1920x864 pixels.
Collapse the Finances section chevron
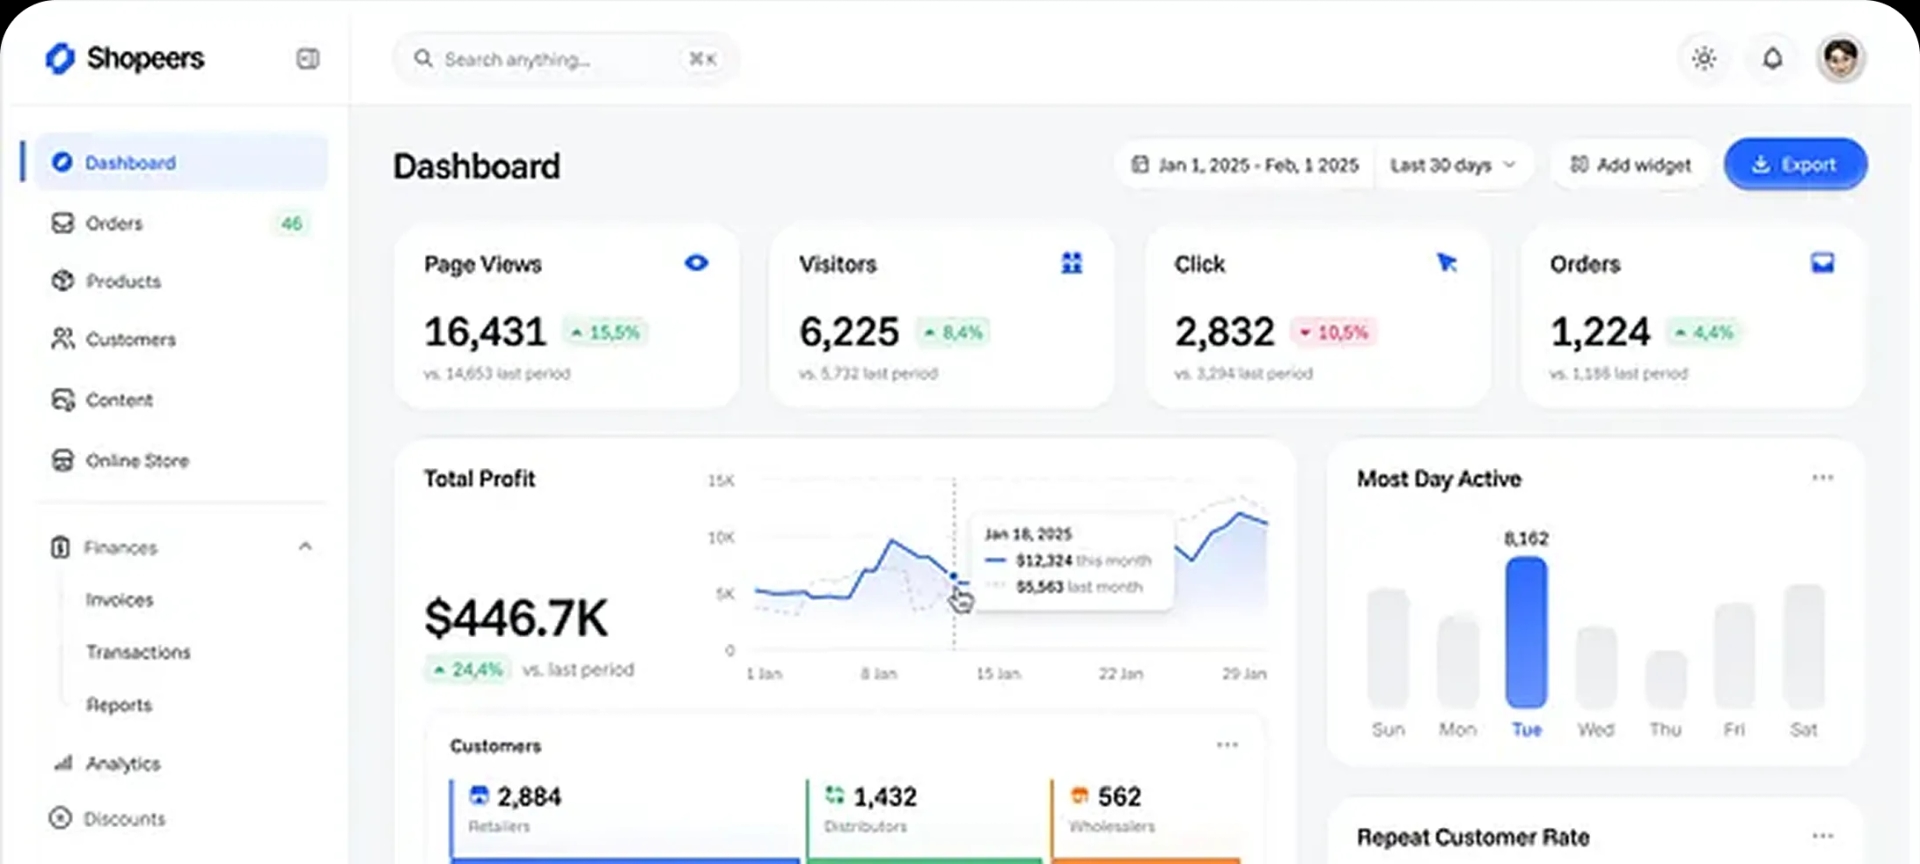pos(305,546)
